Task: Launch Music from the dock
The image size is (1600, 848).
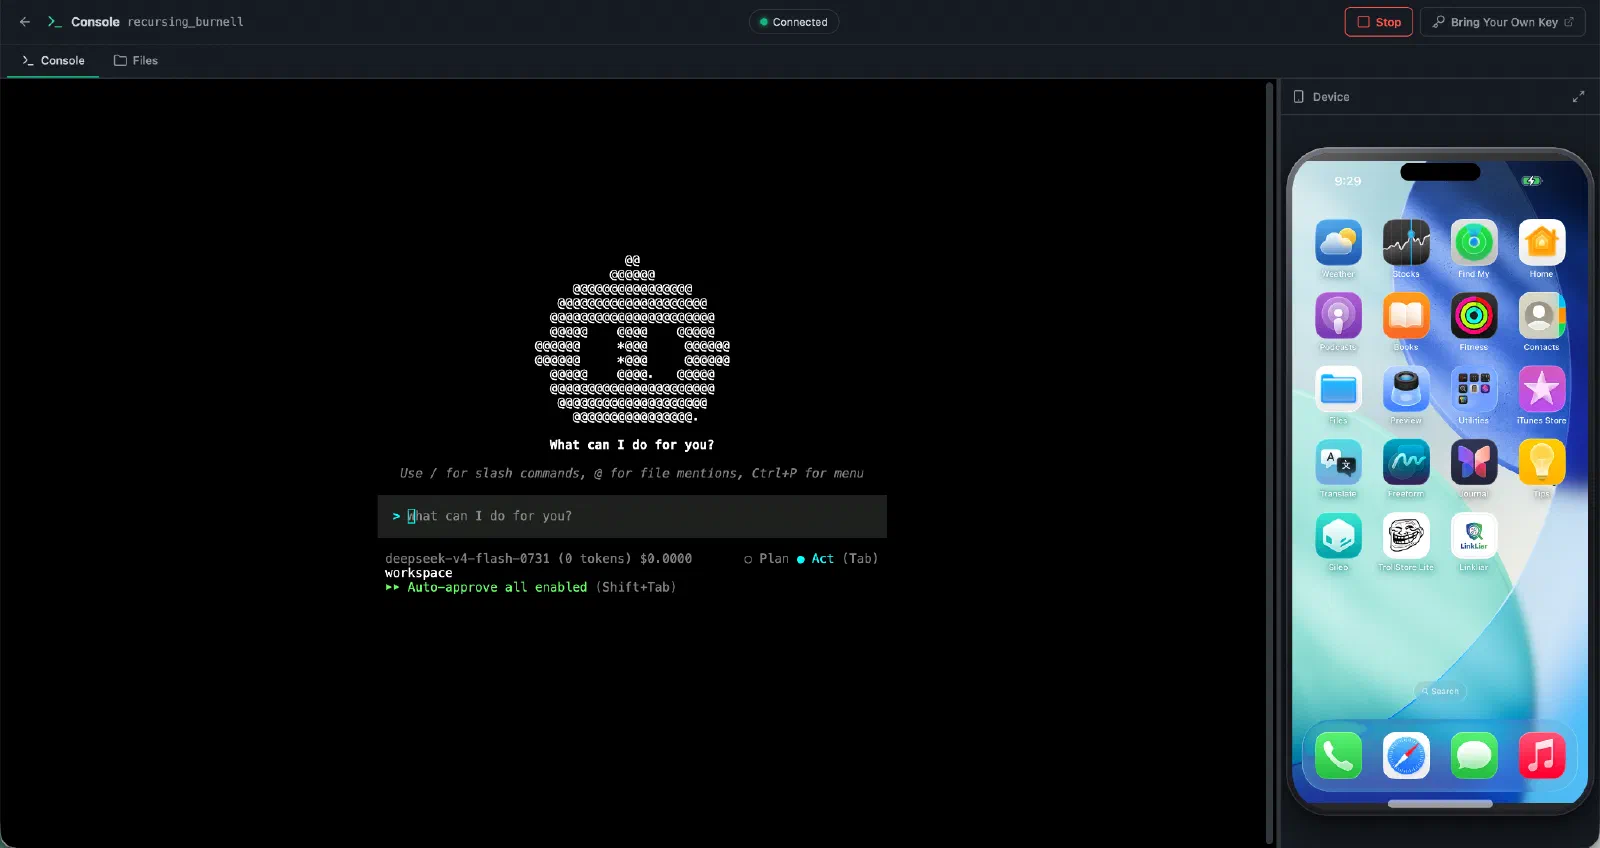Action: [x=1541, y=756]
